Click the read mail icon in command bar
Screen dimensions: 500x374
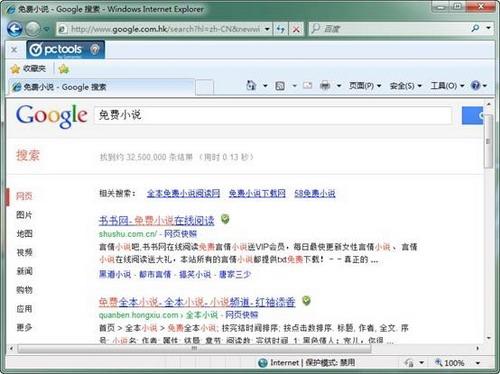click(x=307, y=86)
